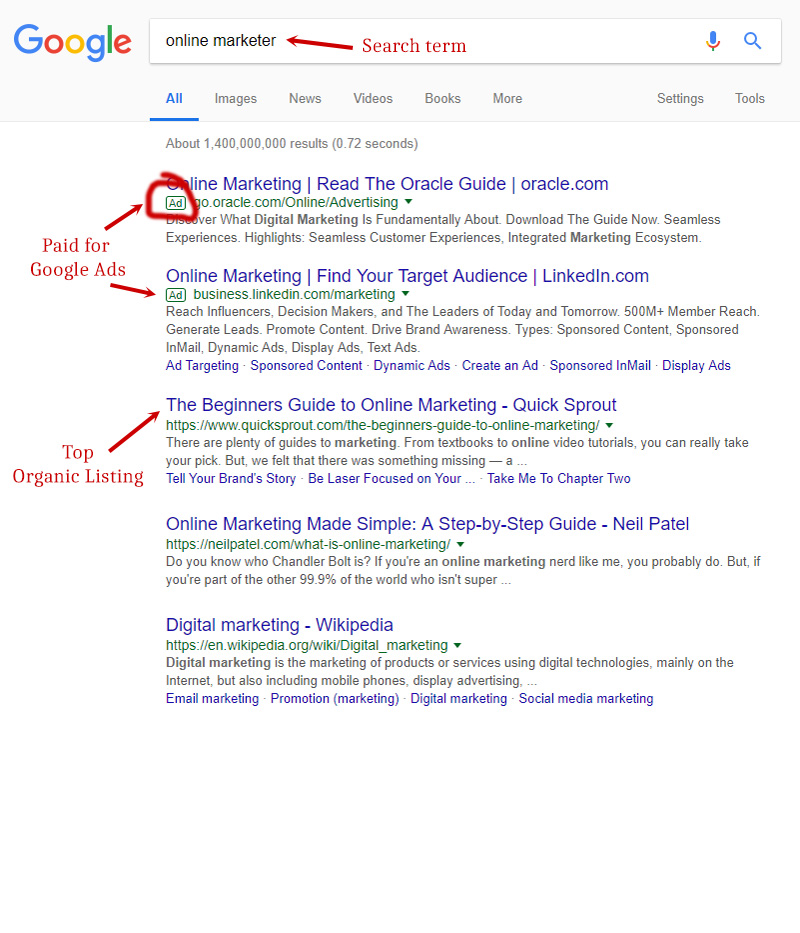
Task: Click the en.wikipedia.org green URL text
Action: coord(307,646)
